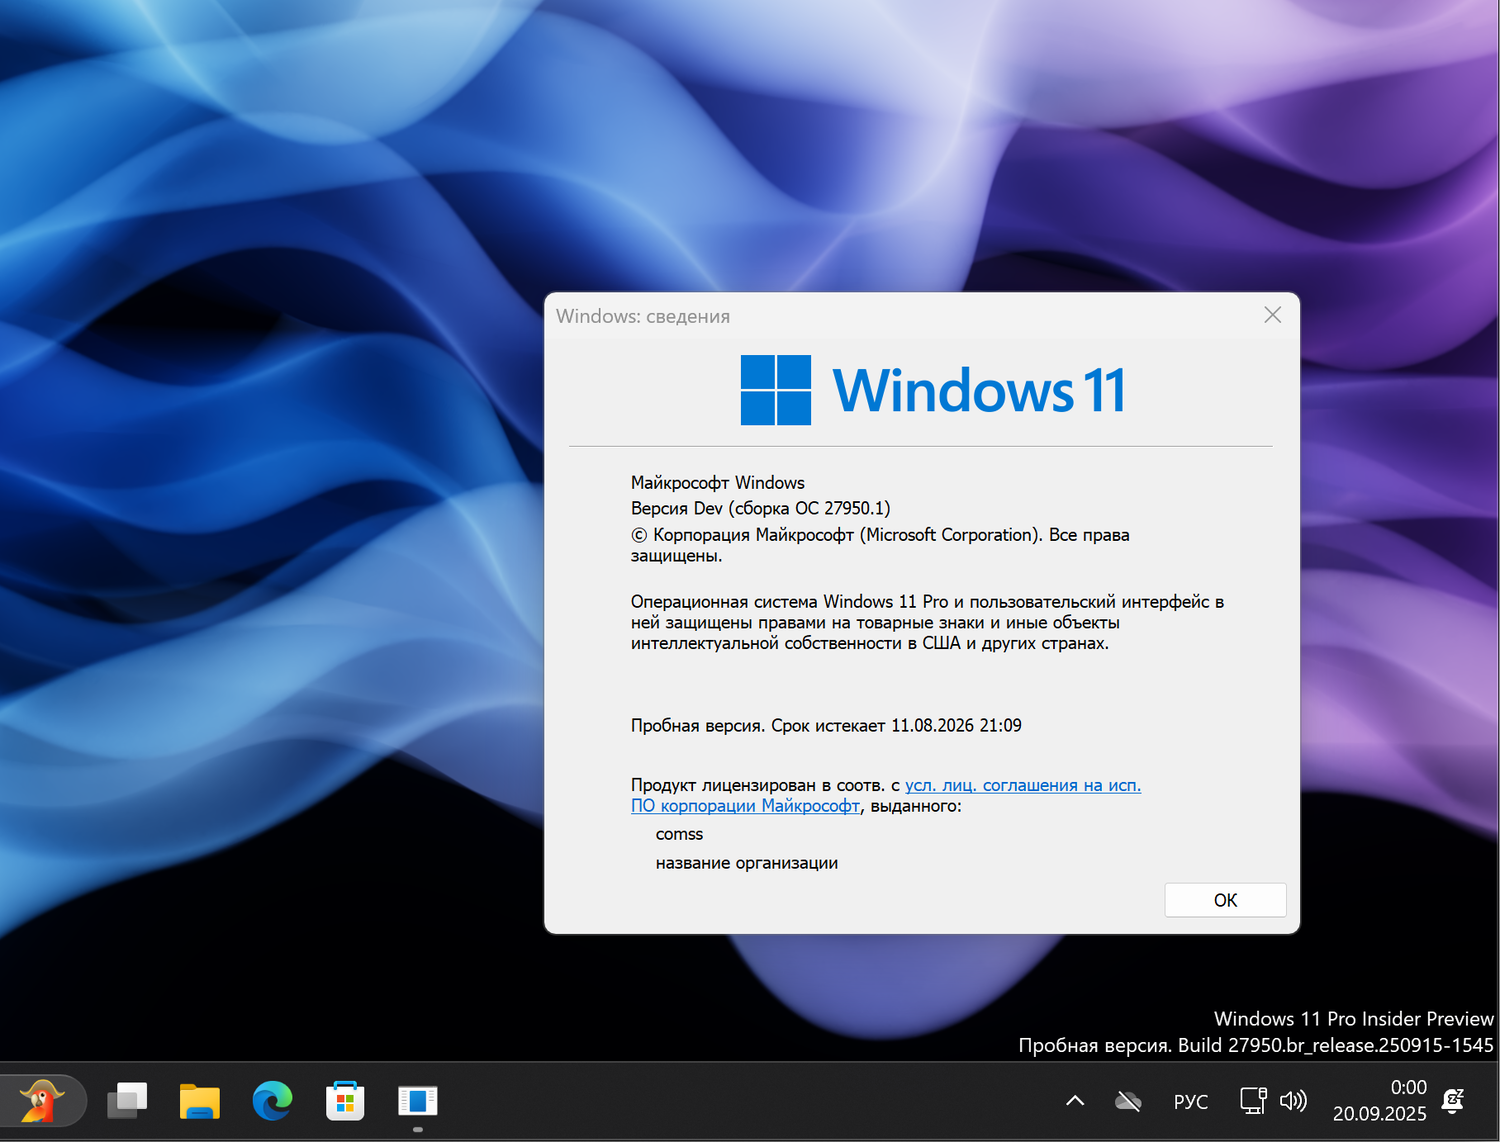Launch File Explorer from the taskbar
1500x1142 pixels.
click(x=200, y=1100)
